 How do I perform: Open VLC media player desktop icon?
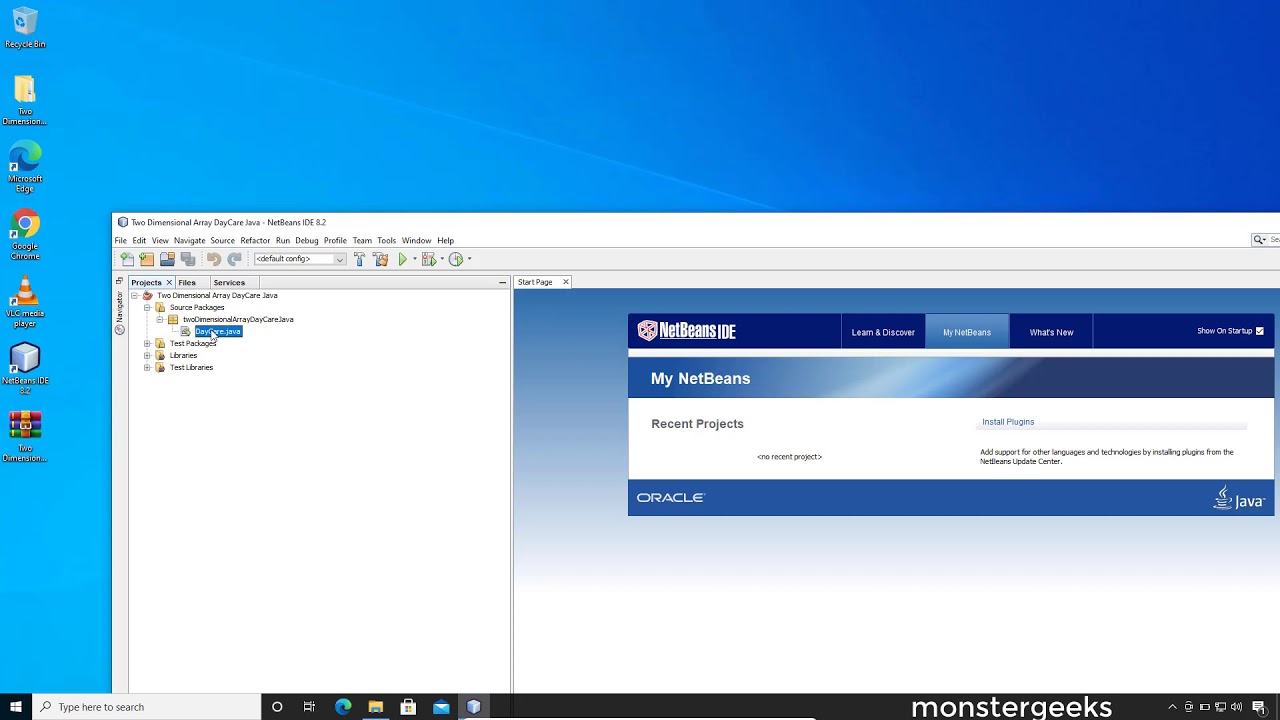25,302
